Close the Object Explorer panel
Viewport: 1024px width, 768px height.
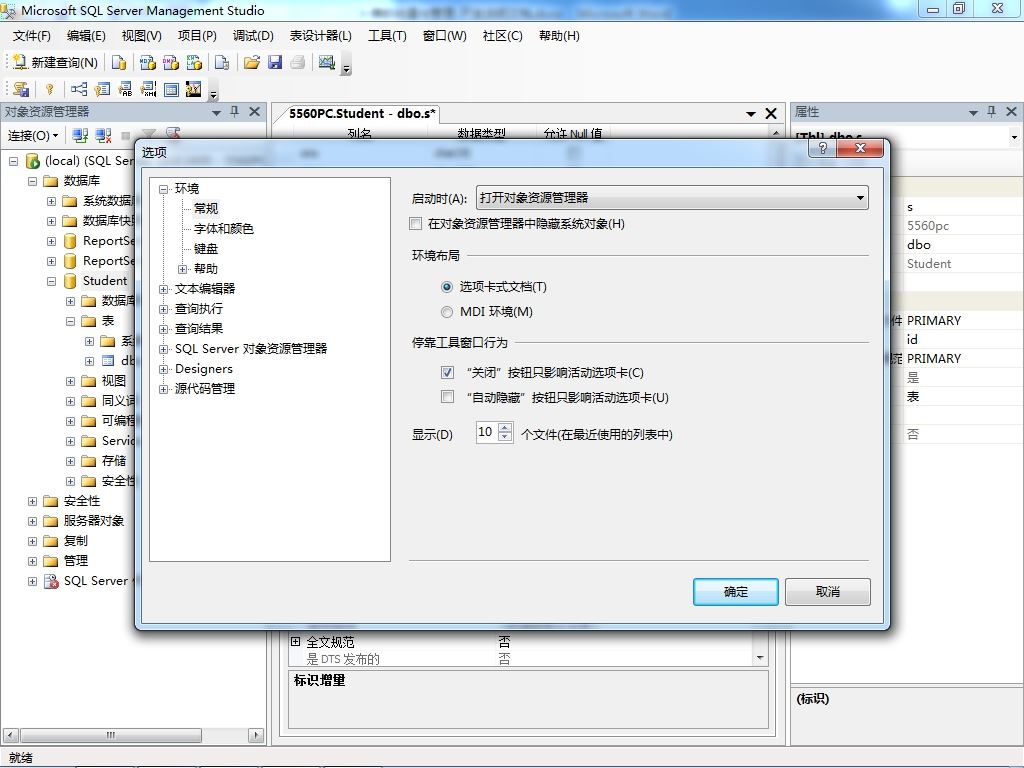[x=255, y=112]
